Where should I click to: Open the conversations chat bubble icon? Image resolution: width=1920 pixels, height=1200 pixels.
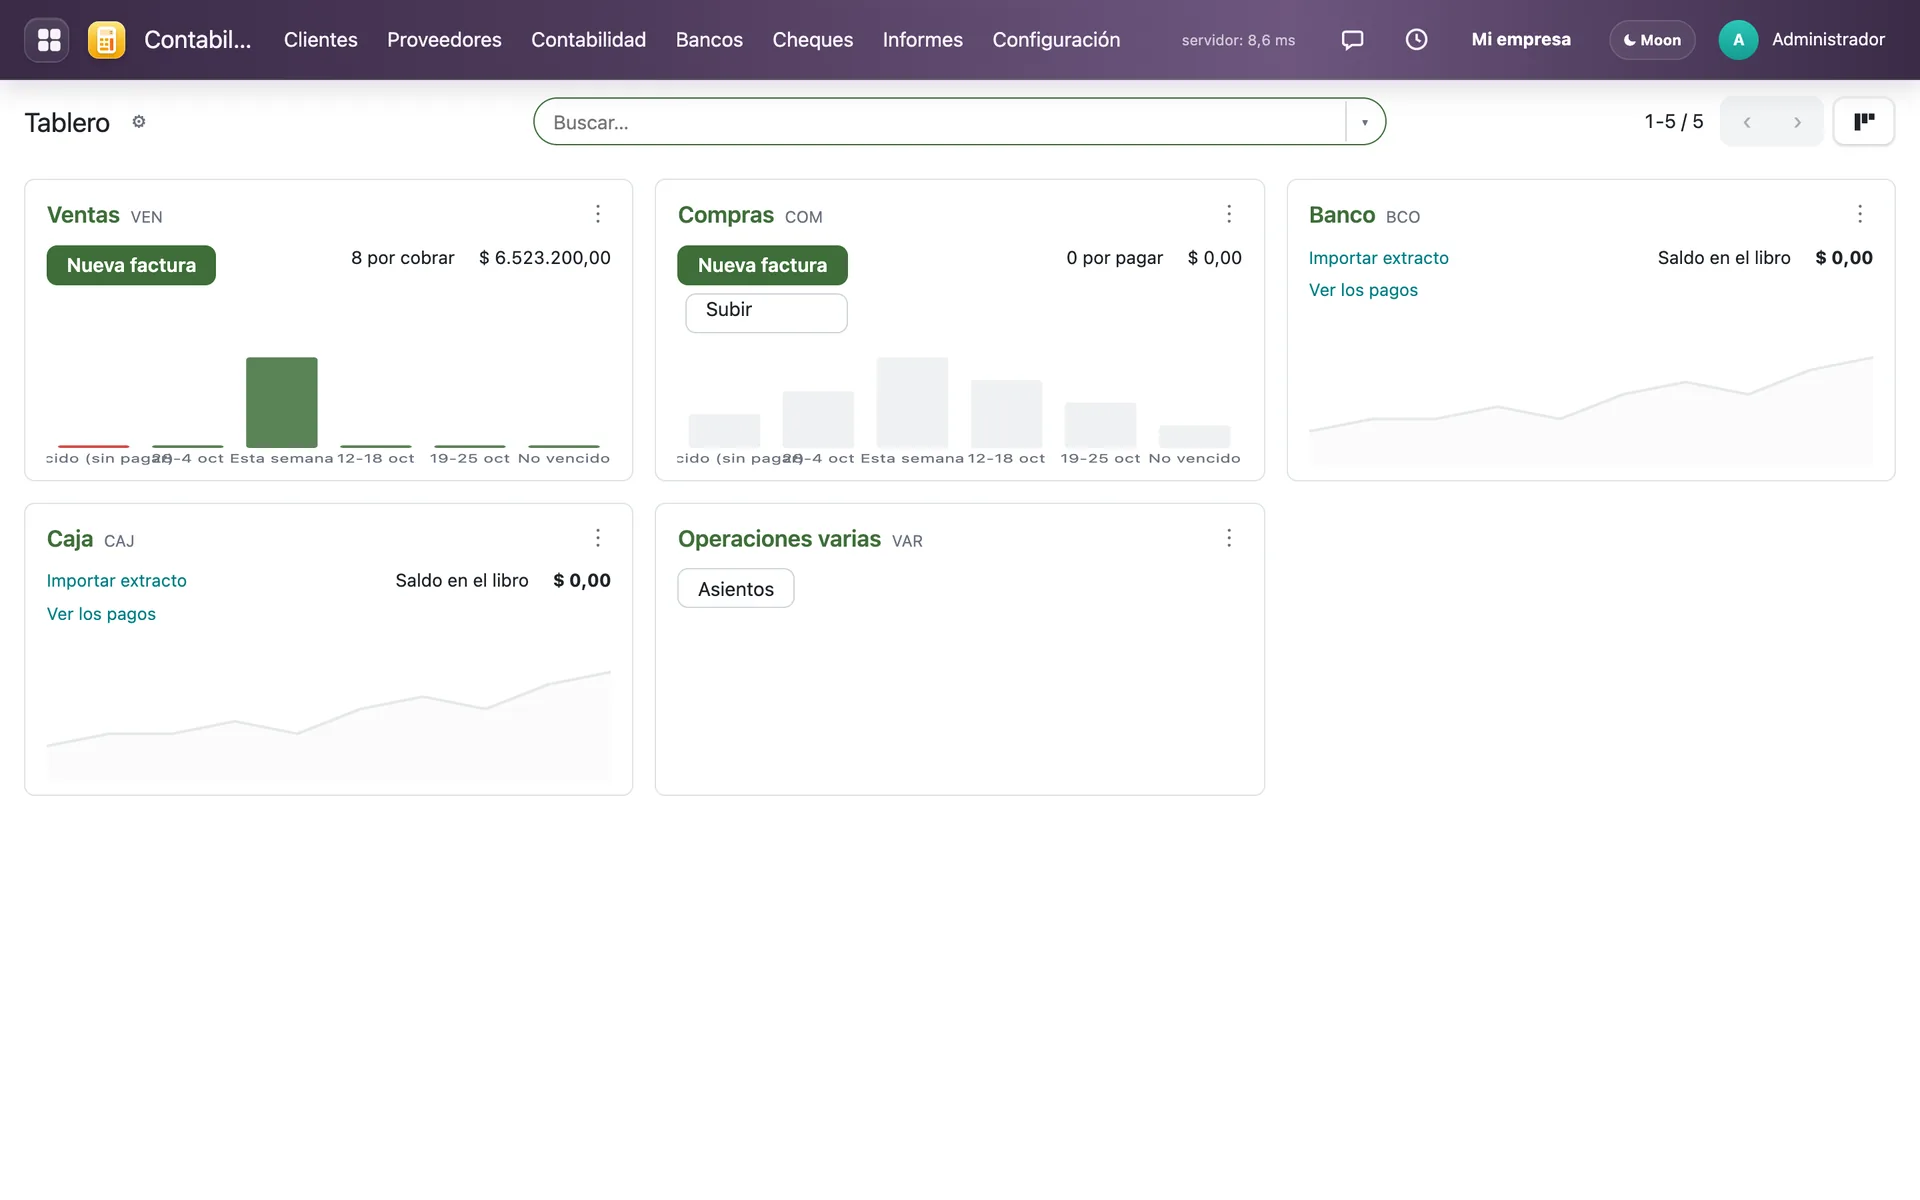pyautogui.click(x=1352, y=40)
